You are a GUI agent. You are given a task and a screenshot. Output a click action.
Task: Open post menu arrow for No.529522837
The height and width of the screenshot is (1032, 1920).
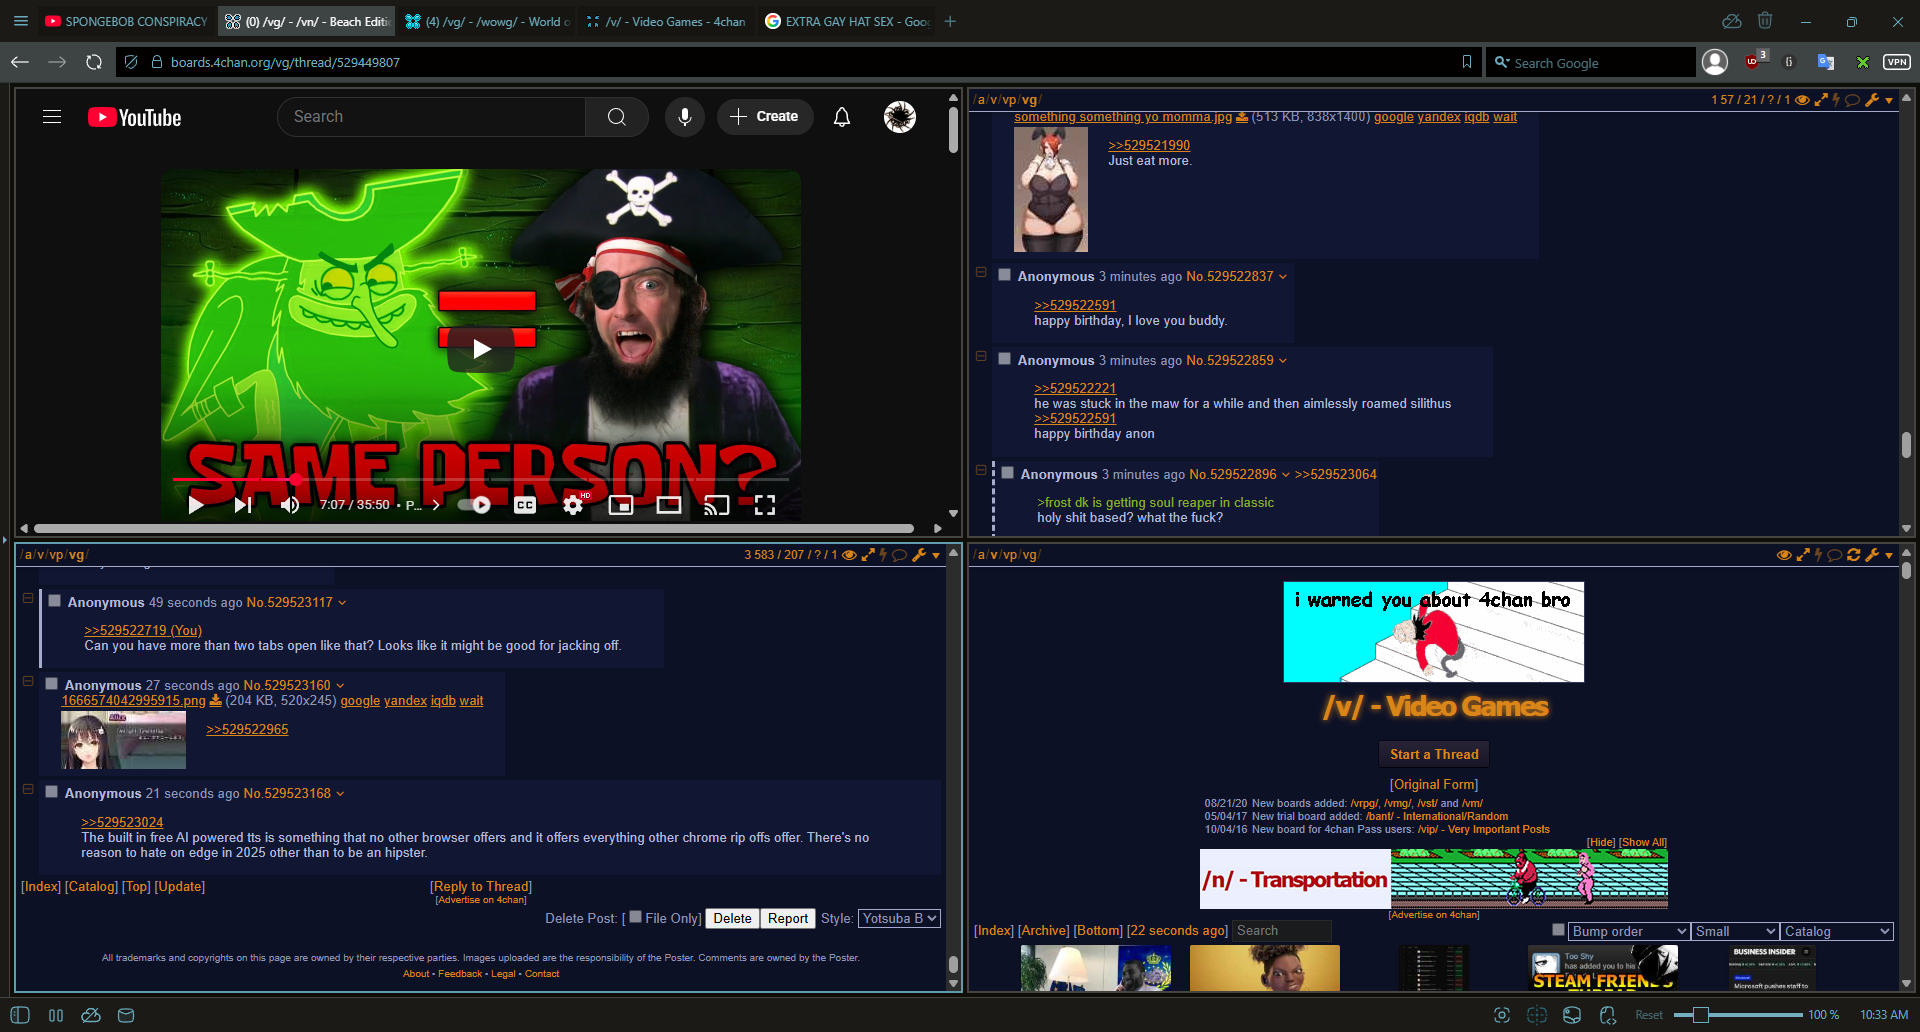pyautogui.click(x=1283, y=277)
